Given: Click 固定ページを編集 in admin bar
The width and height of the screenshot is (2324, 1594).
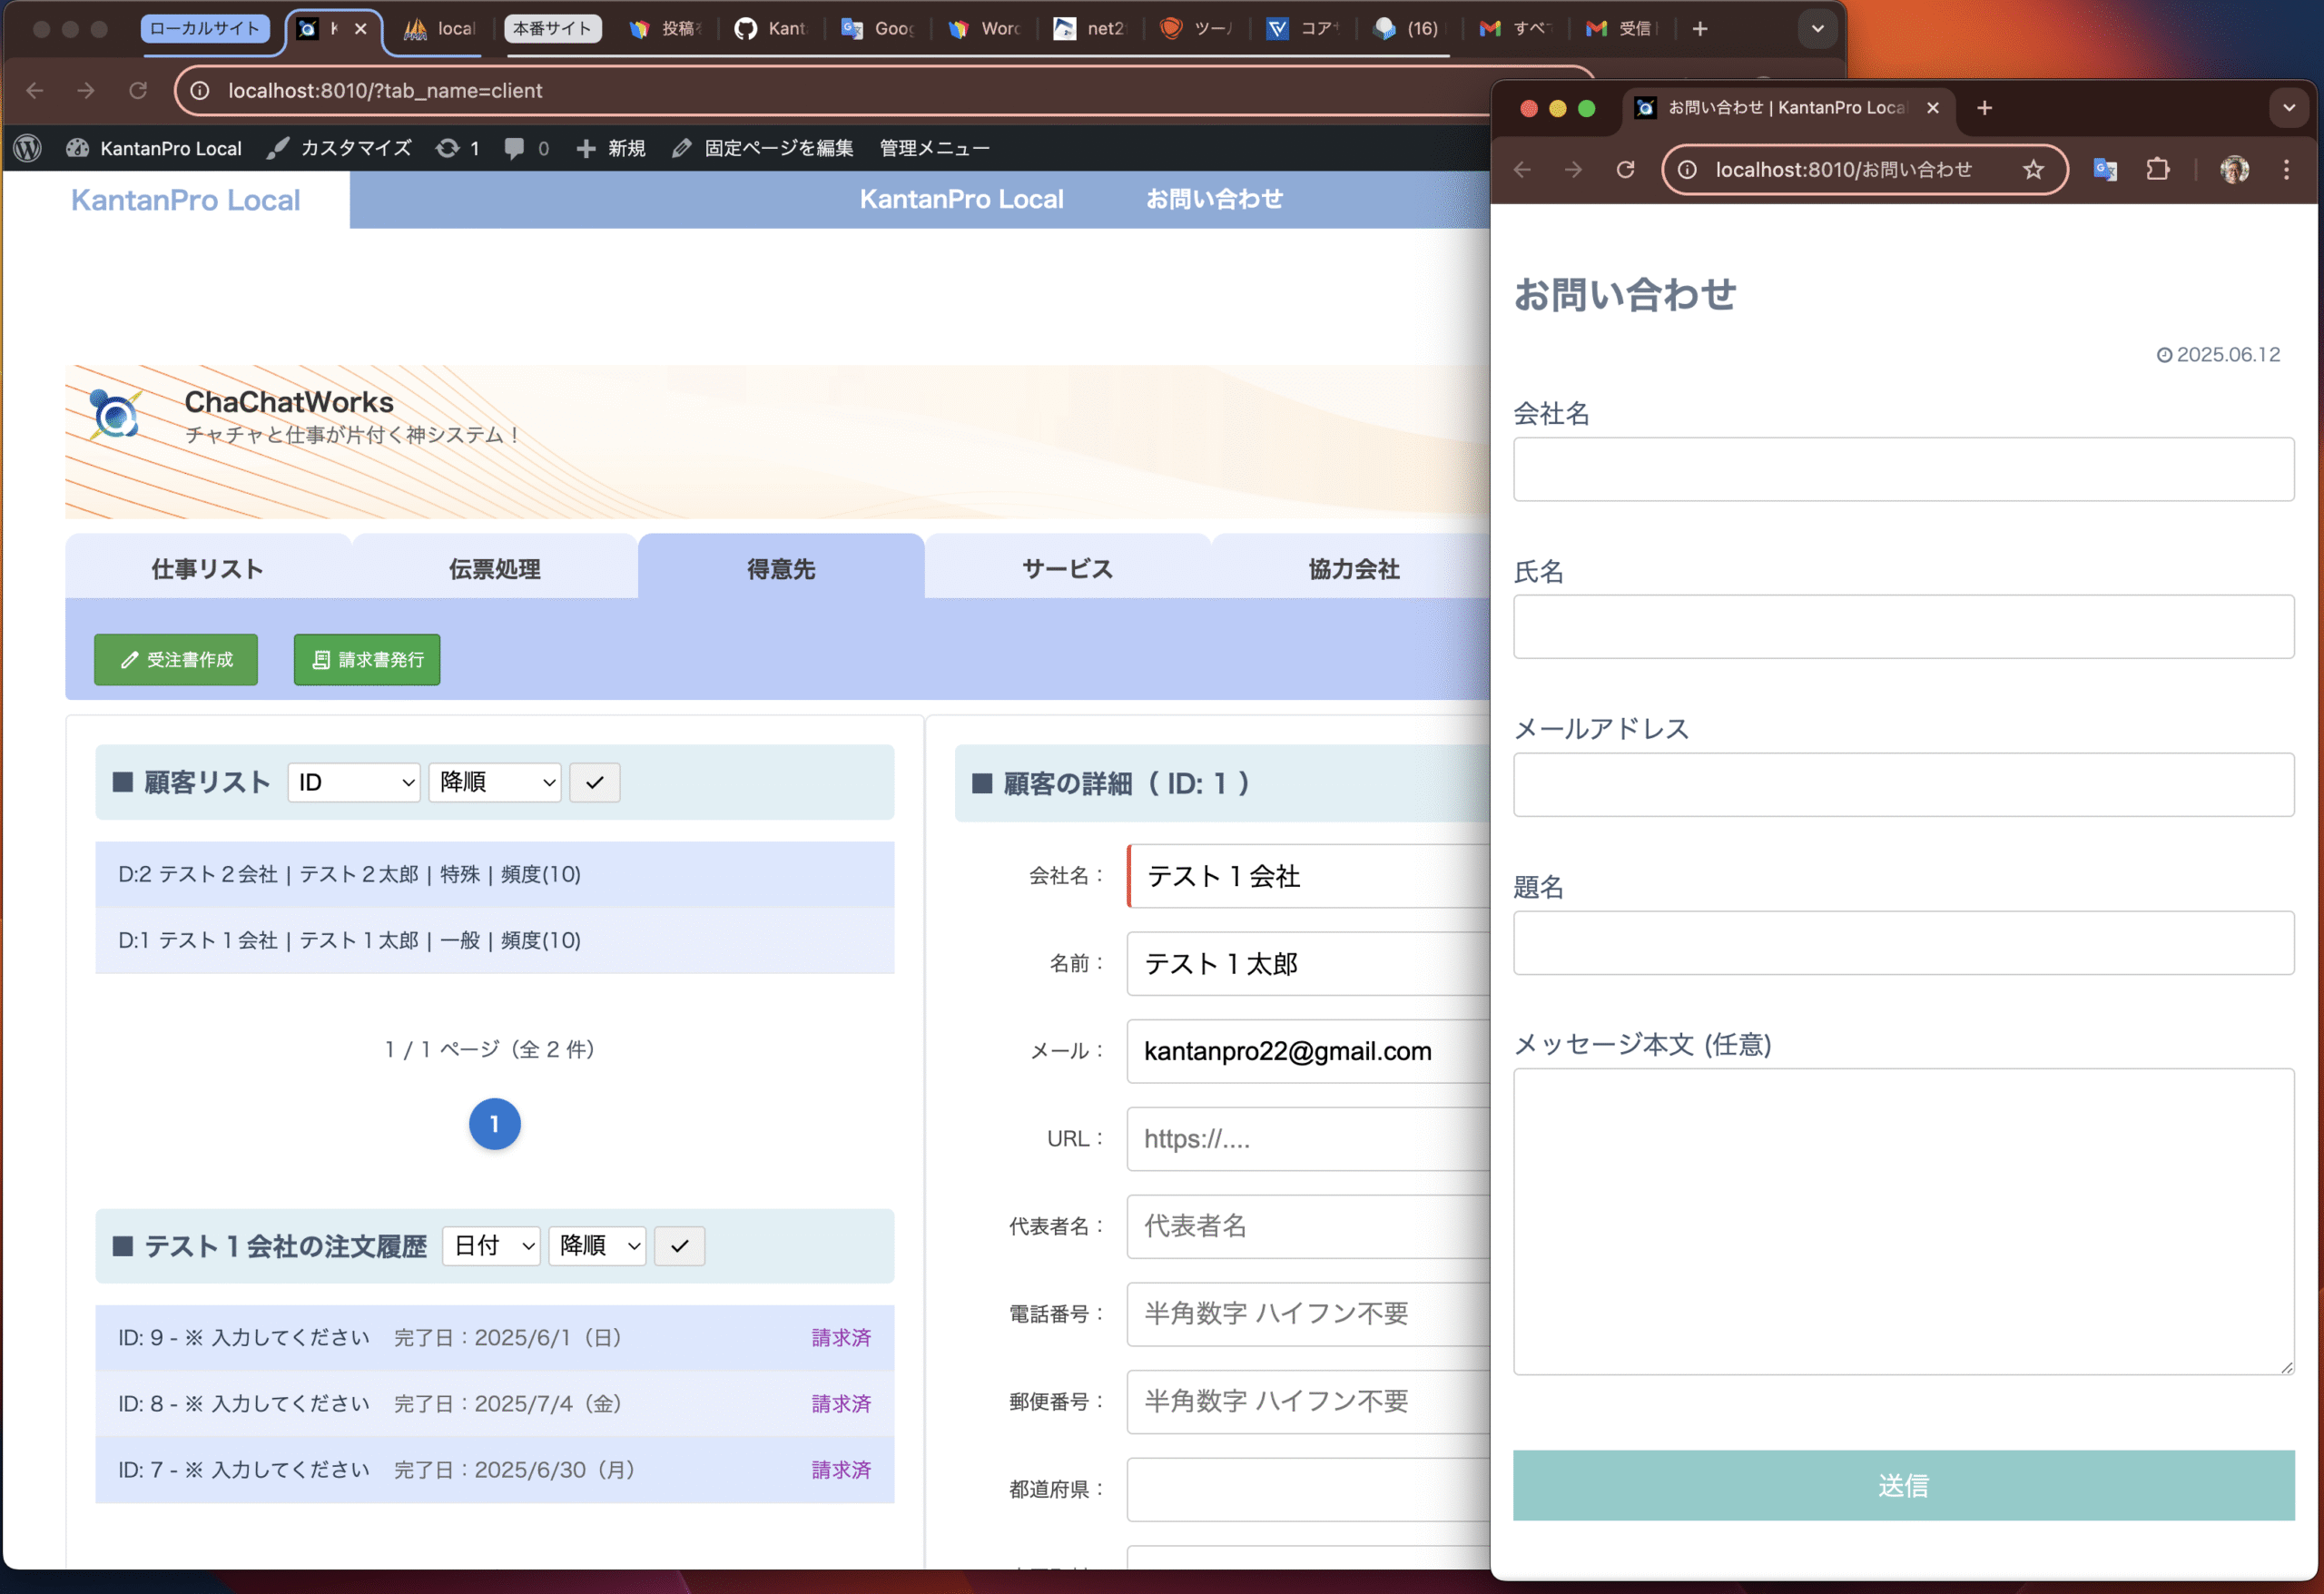Looking at the screenshot, I should (762, 148).
